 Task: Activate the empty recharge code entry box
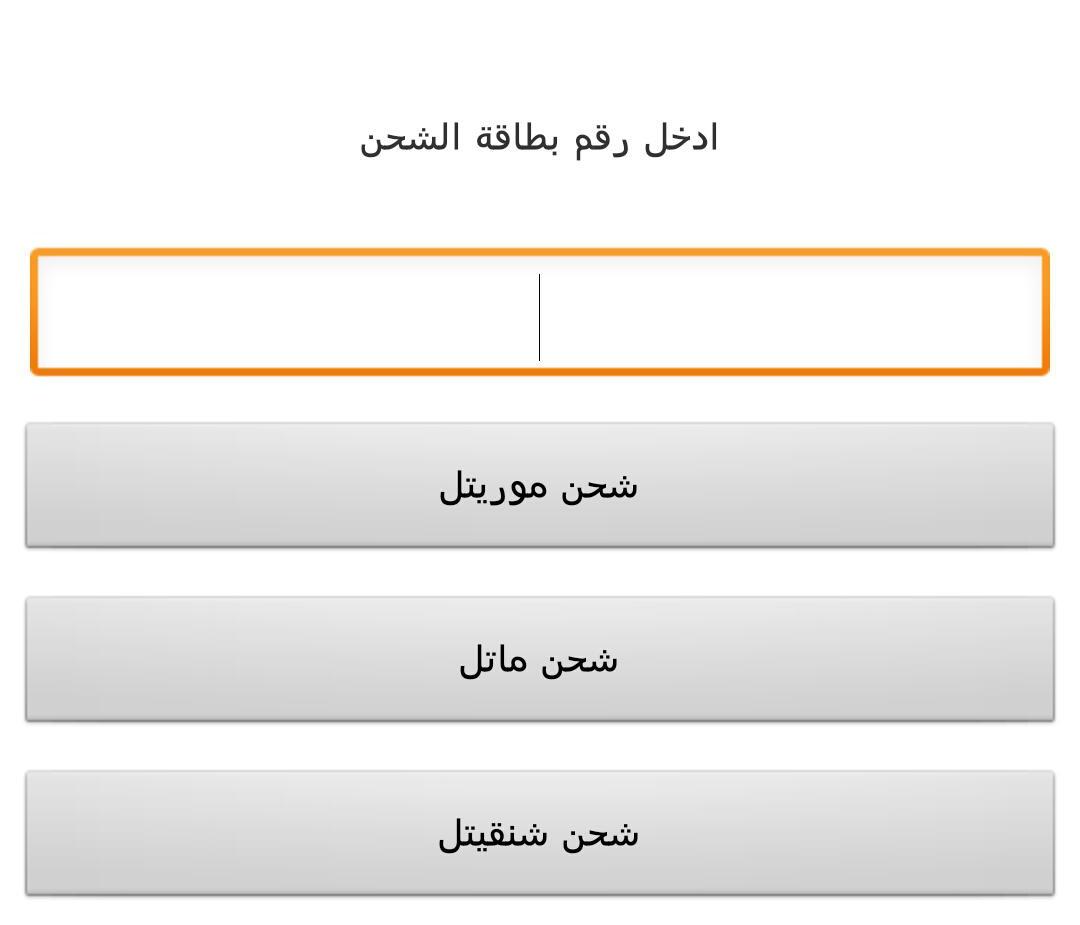pos(540,312)
